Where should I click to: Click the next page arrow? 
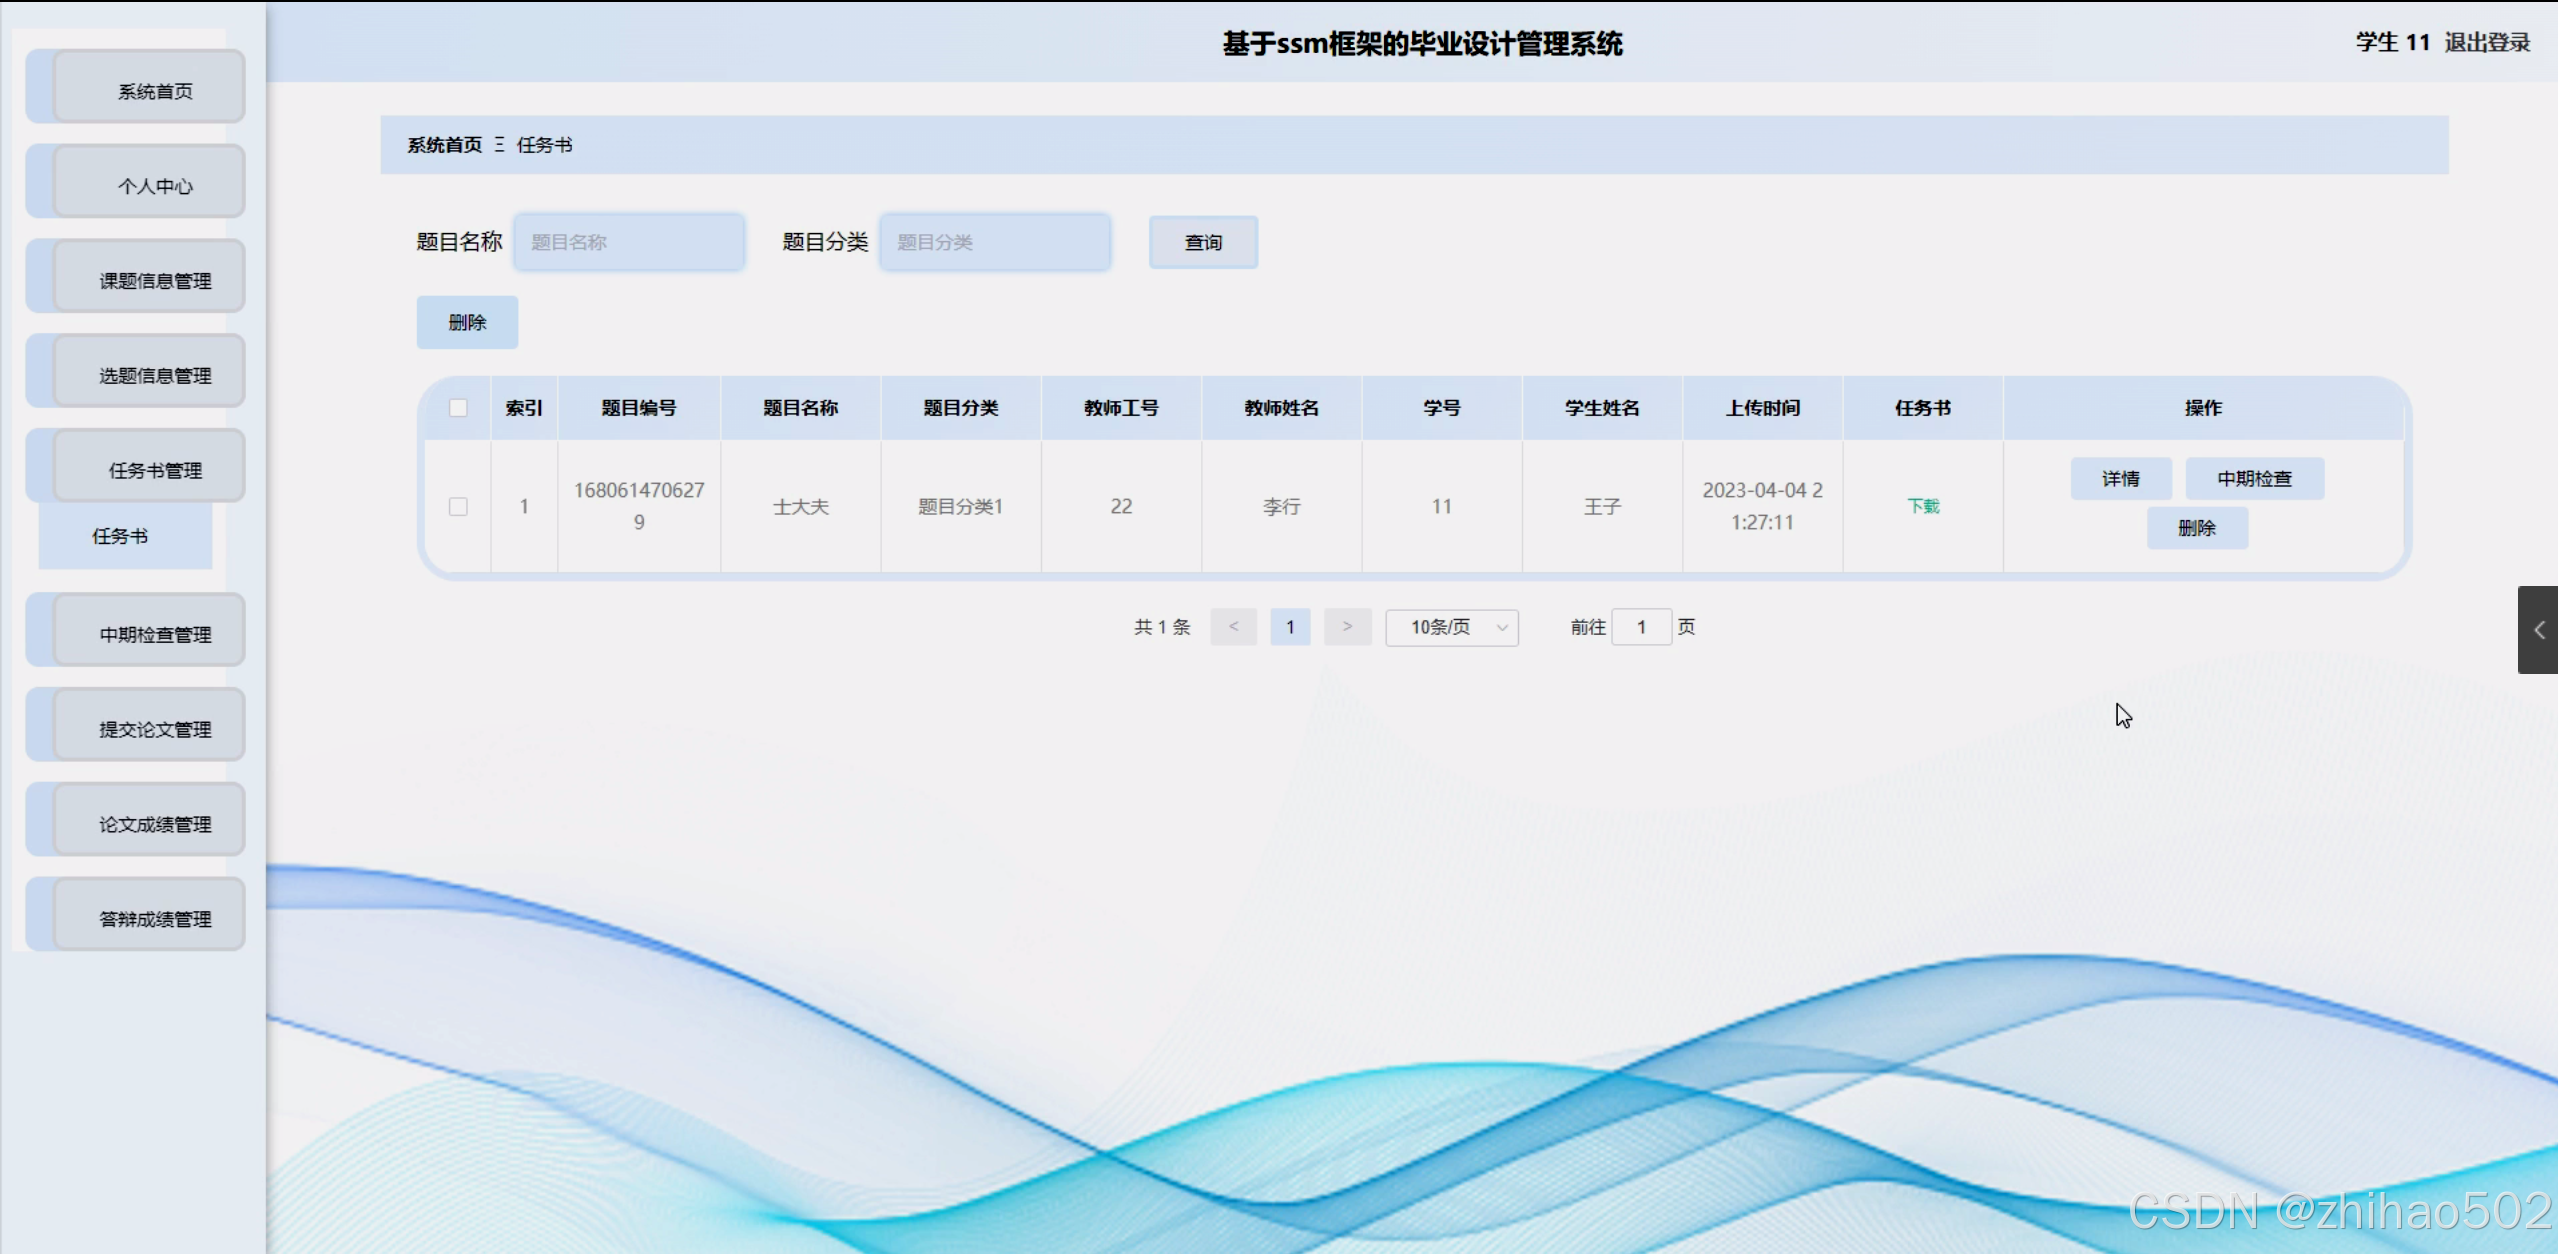[x=1347, y=627]
